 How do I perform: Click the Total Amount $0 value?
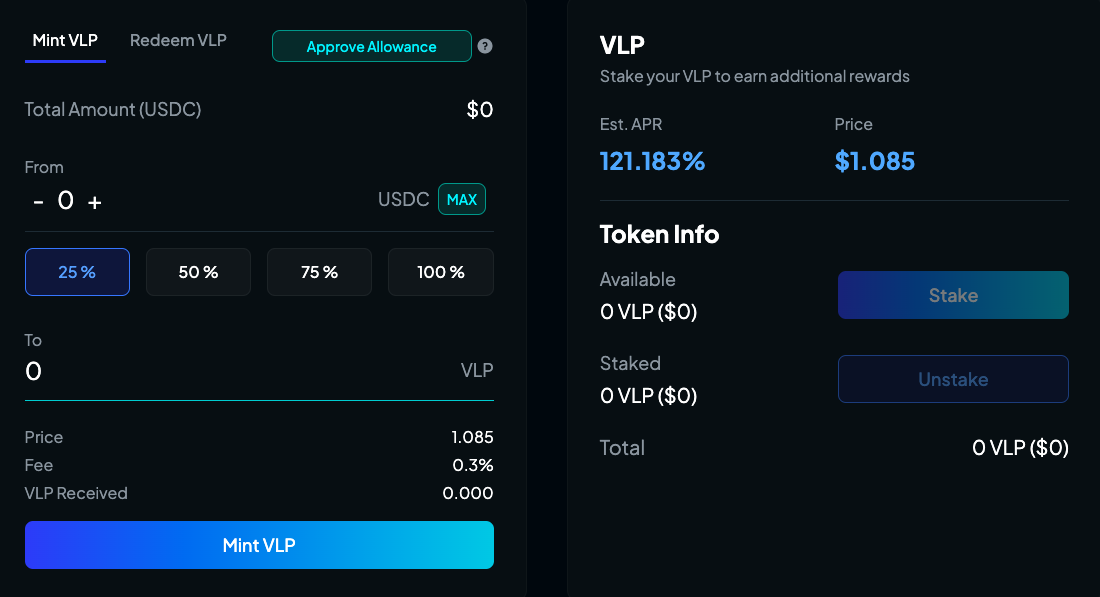pos(479,110)
